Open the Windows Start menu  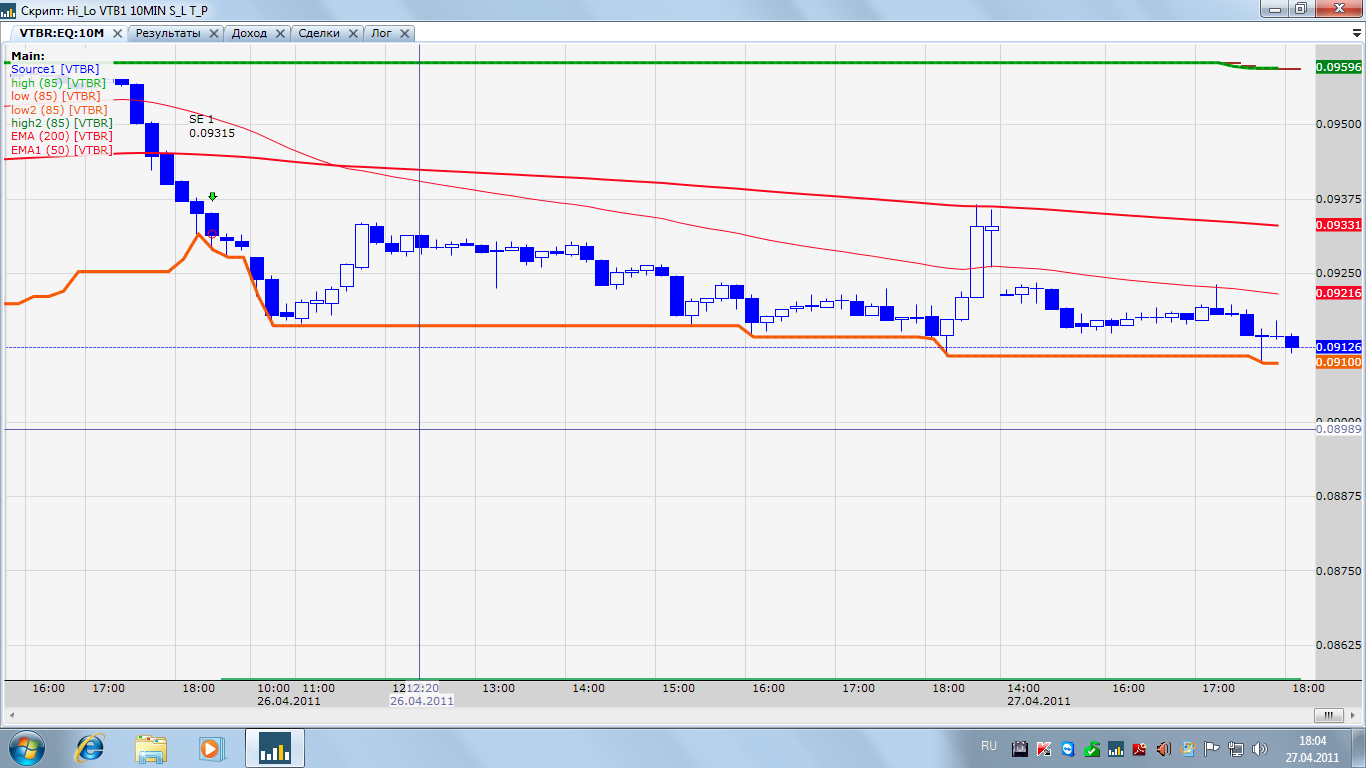(x=25, y=748)
